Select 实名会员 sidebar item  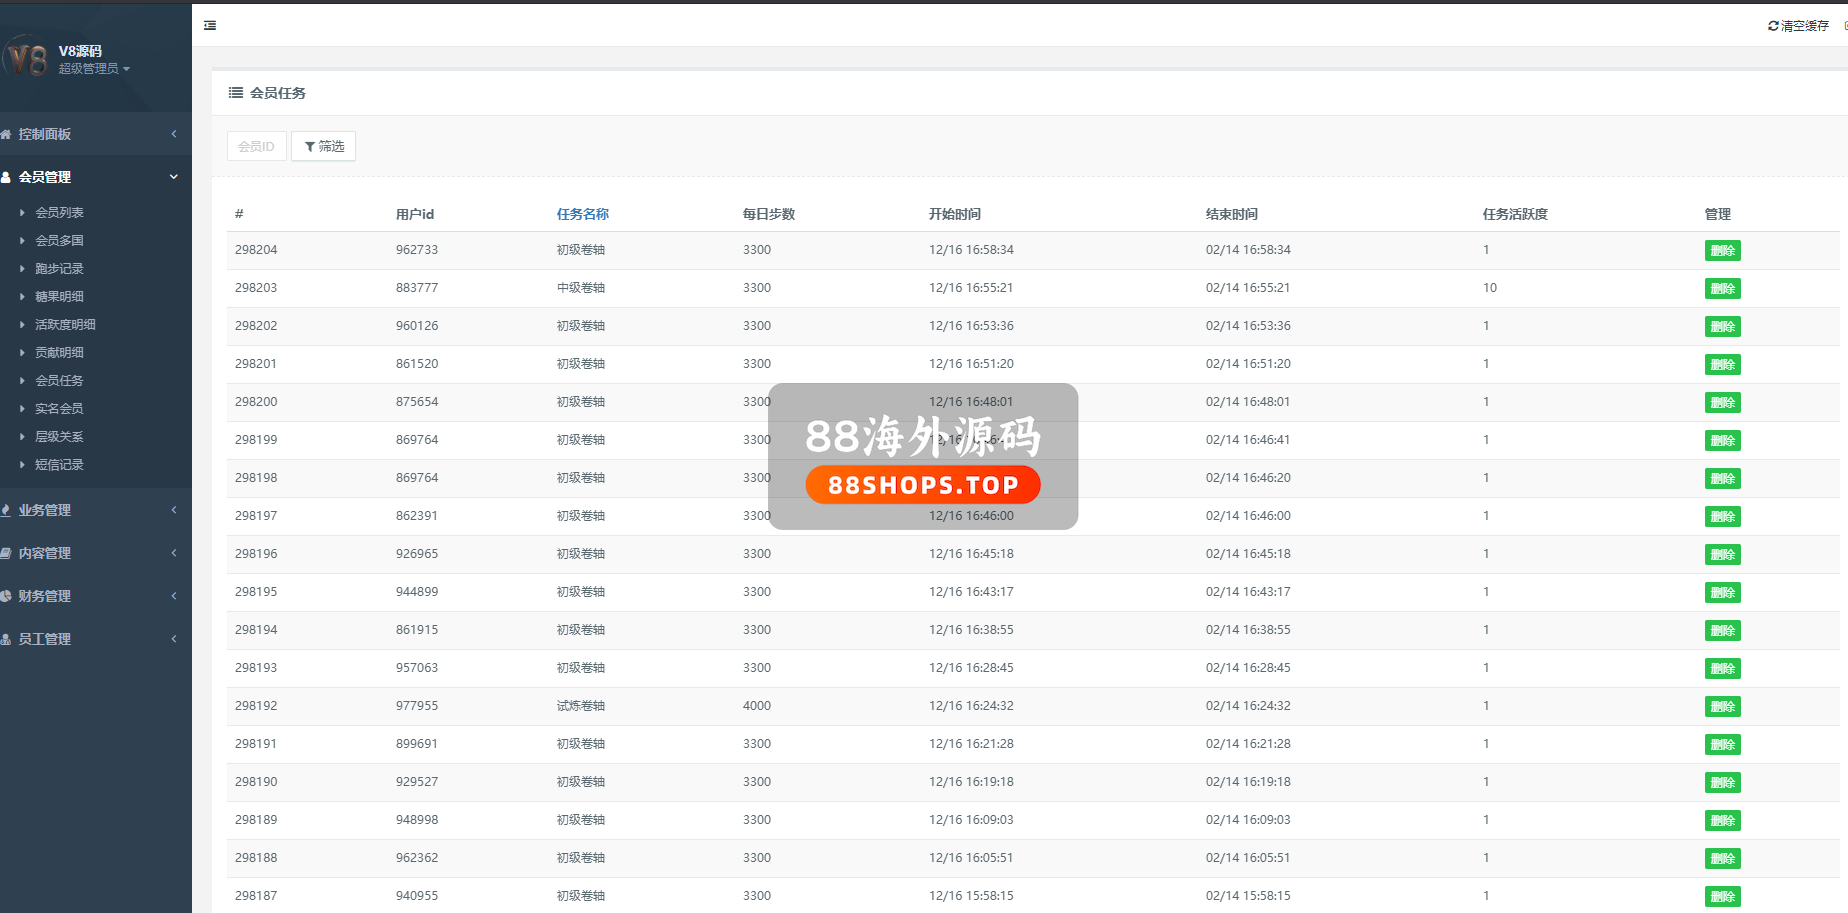[x=59, y=409]
